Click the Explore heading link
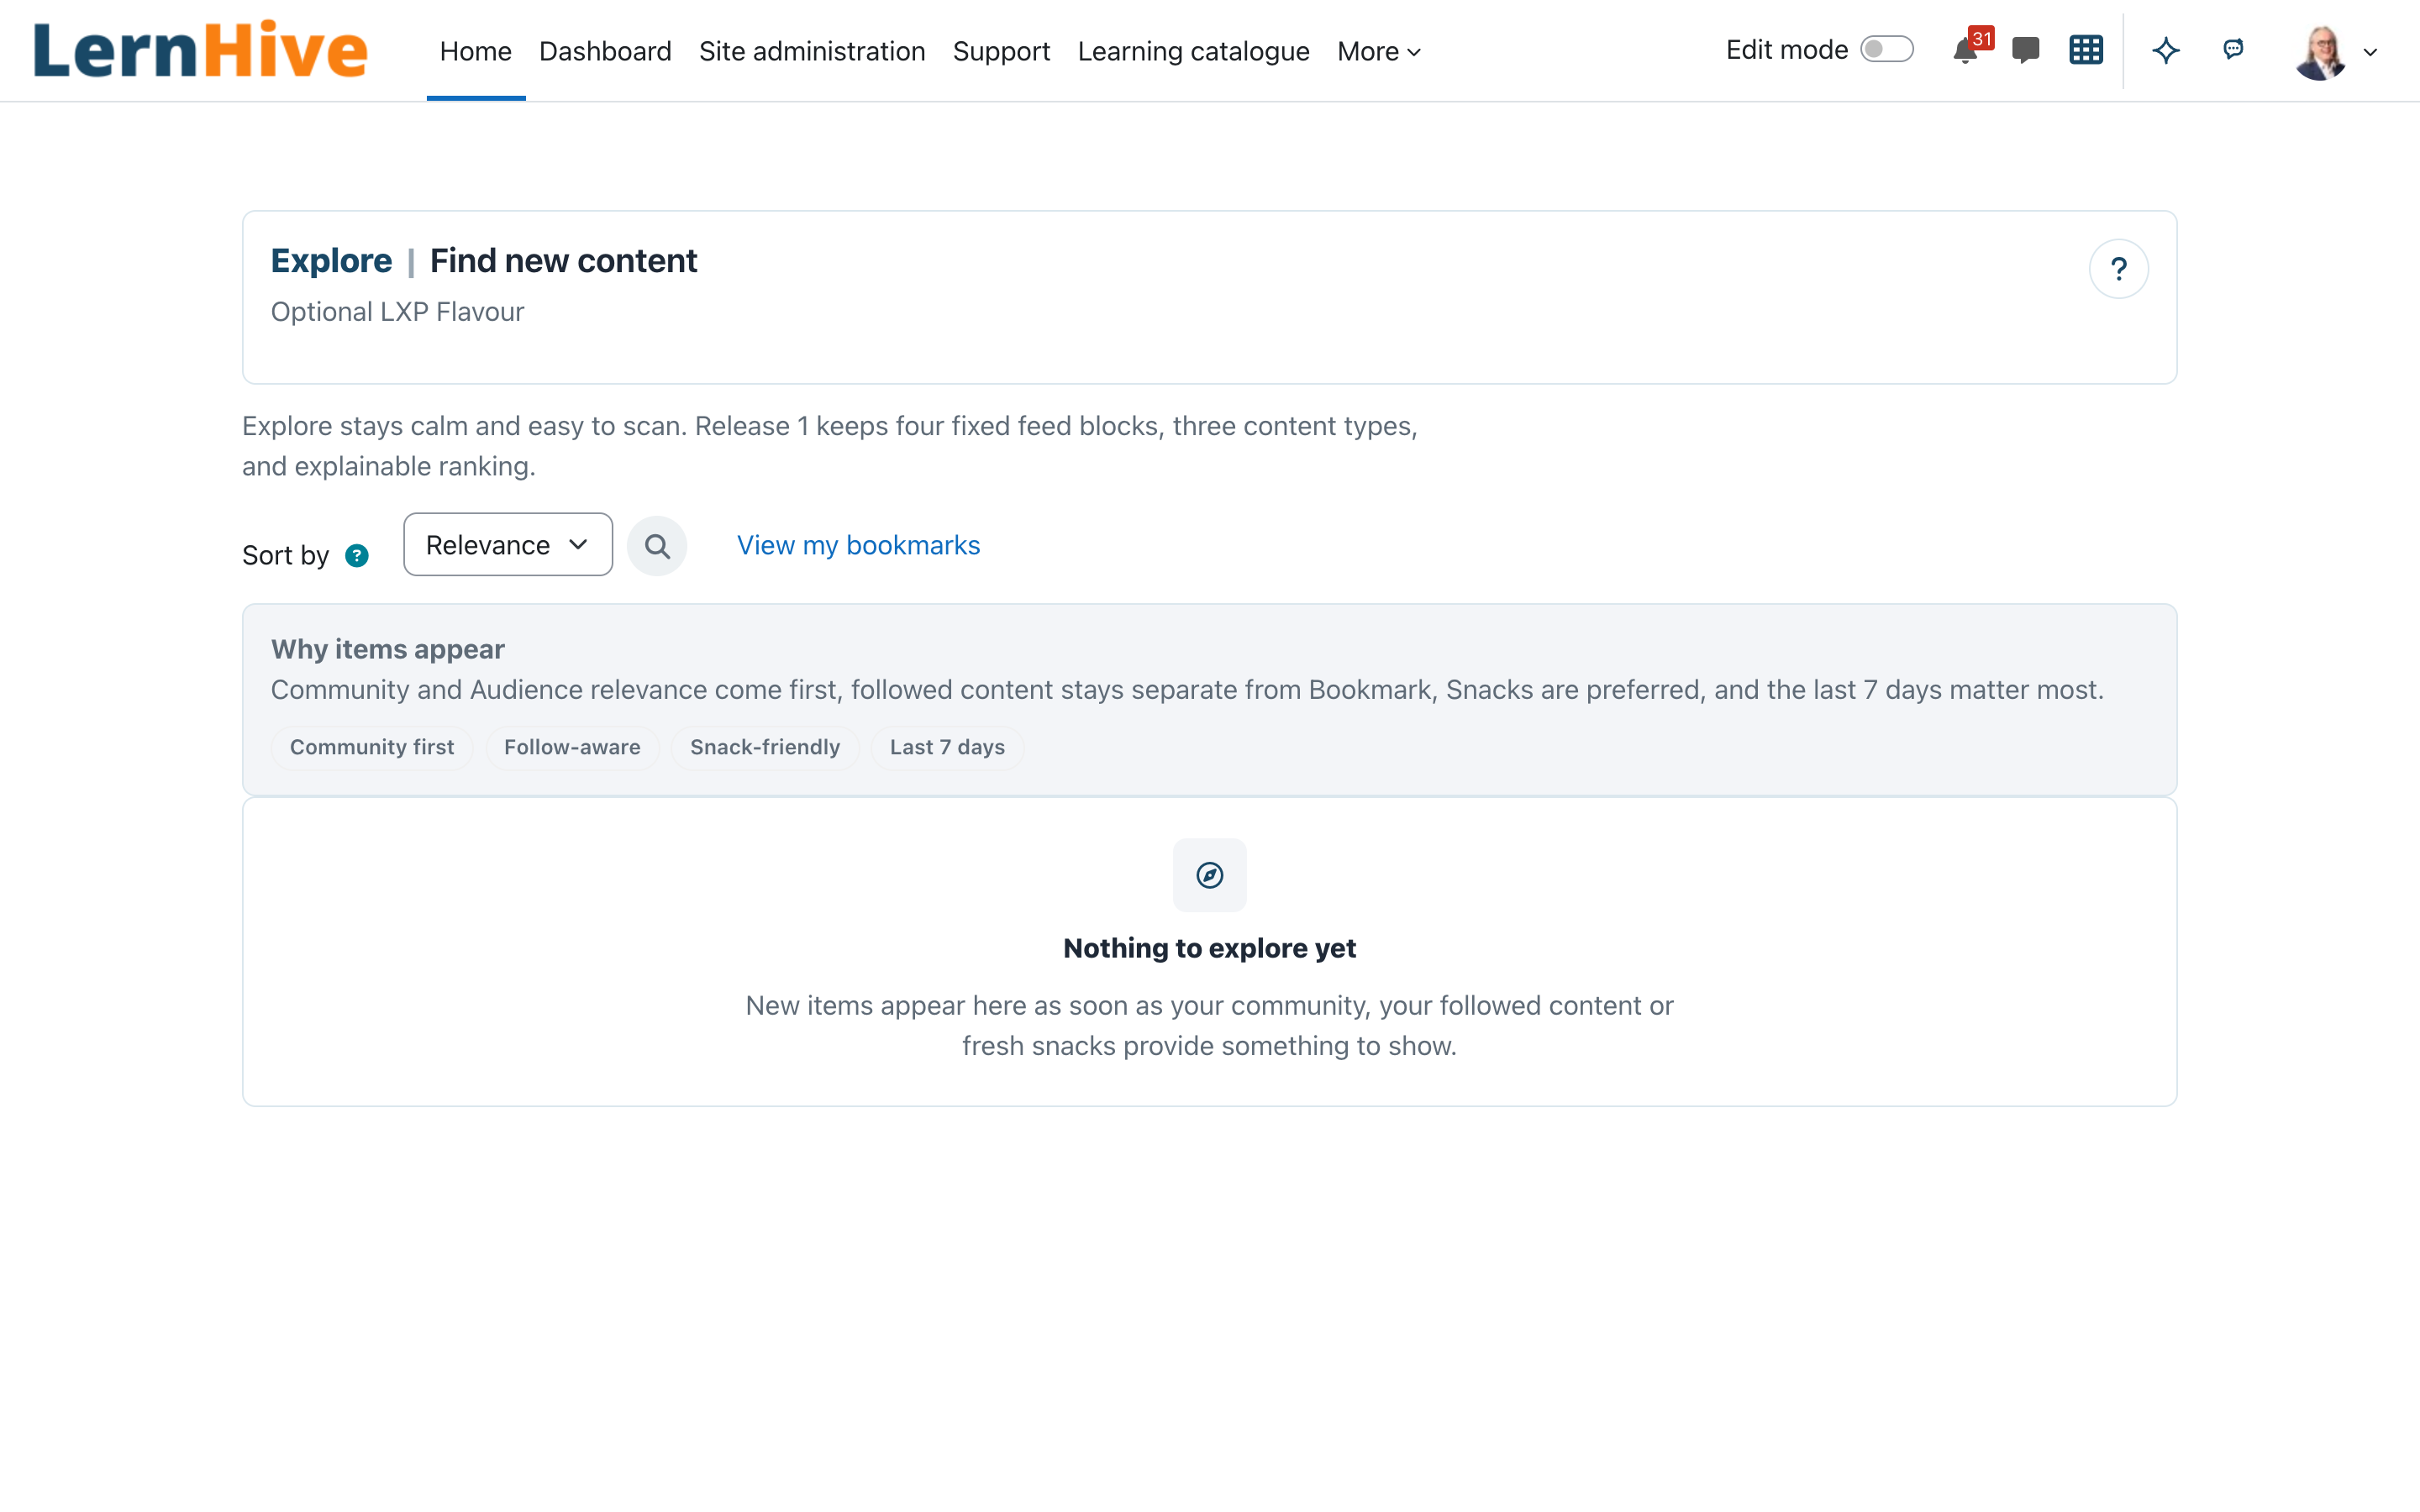 [331, 260]
